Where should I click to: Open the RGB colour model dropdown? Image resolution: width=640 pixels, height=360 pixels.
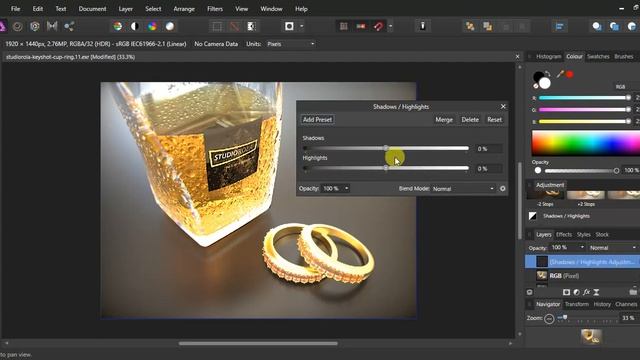click(x=627, y=87)
